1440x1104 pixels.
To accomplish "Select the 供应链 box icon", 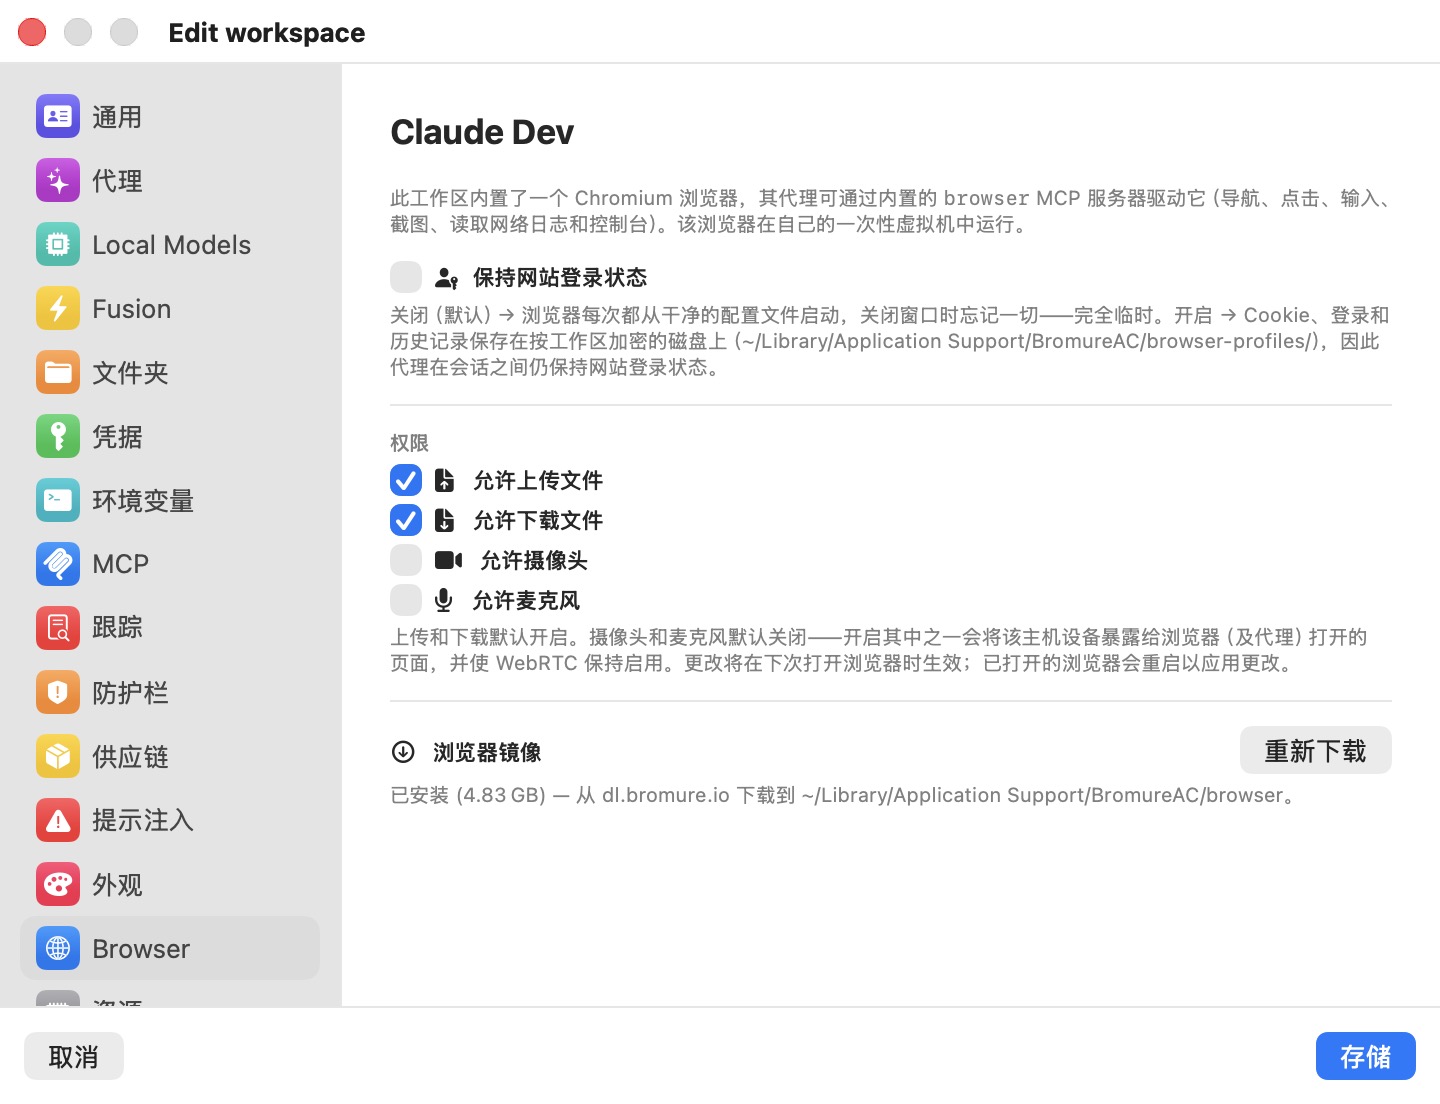I will [58, 756].
